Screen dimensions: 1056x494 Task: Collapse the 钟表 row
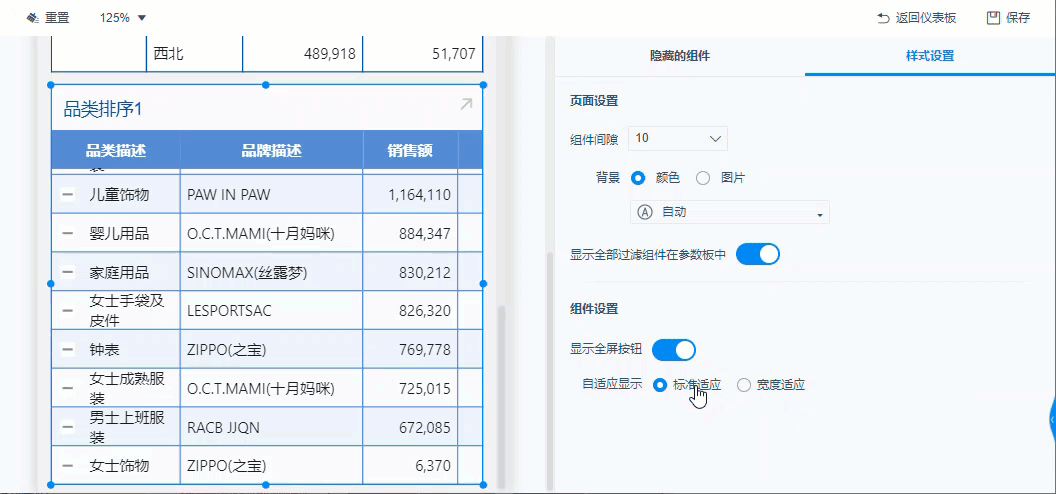[x=68, y=349]
